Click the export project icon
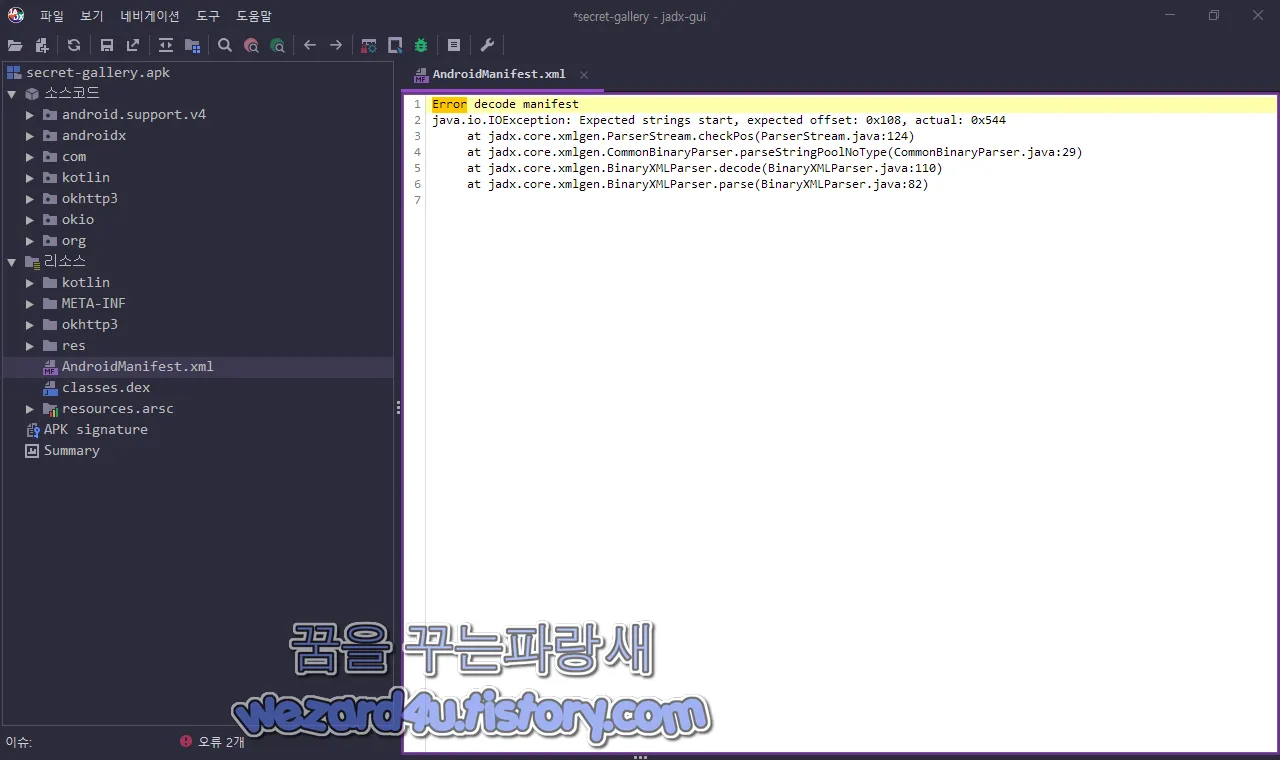 [133, 45]
